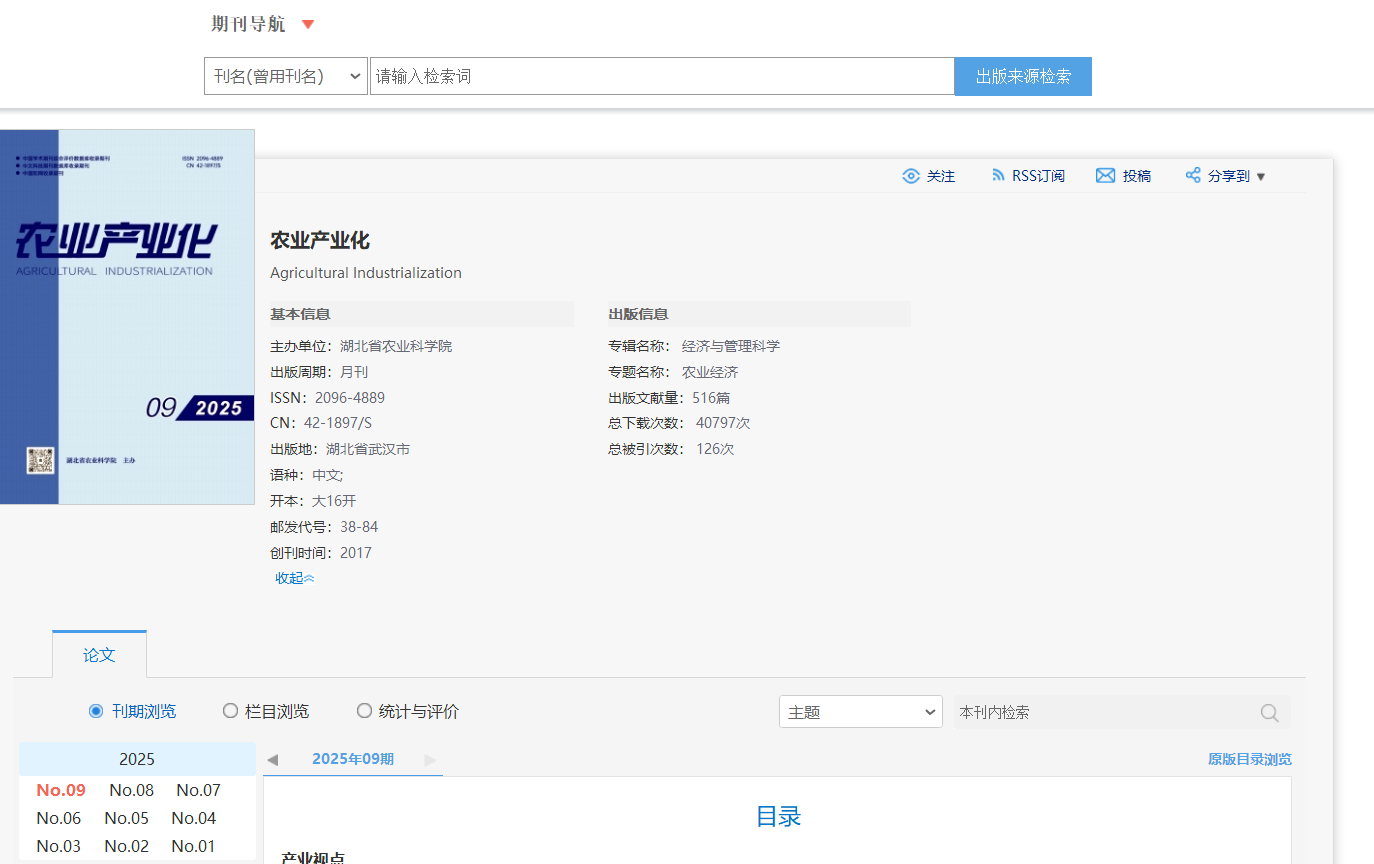Switch to the 论文 tab
1374x864 pixels.
pyautogui.click(x=99, y=655)
